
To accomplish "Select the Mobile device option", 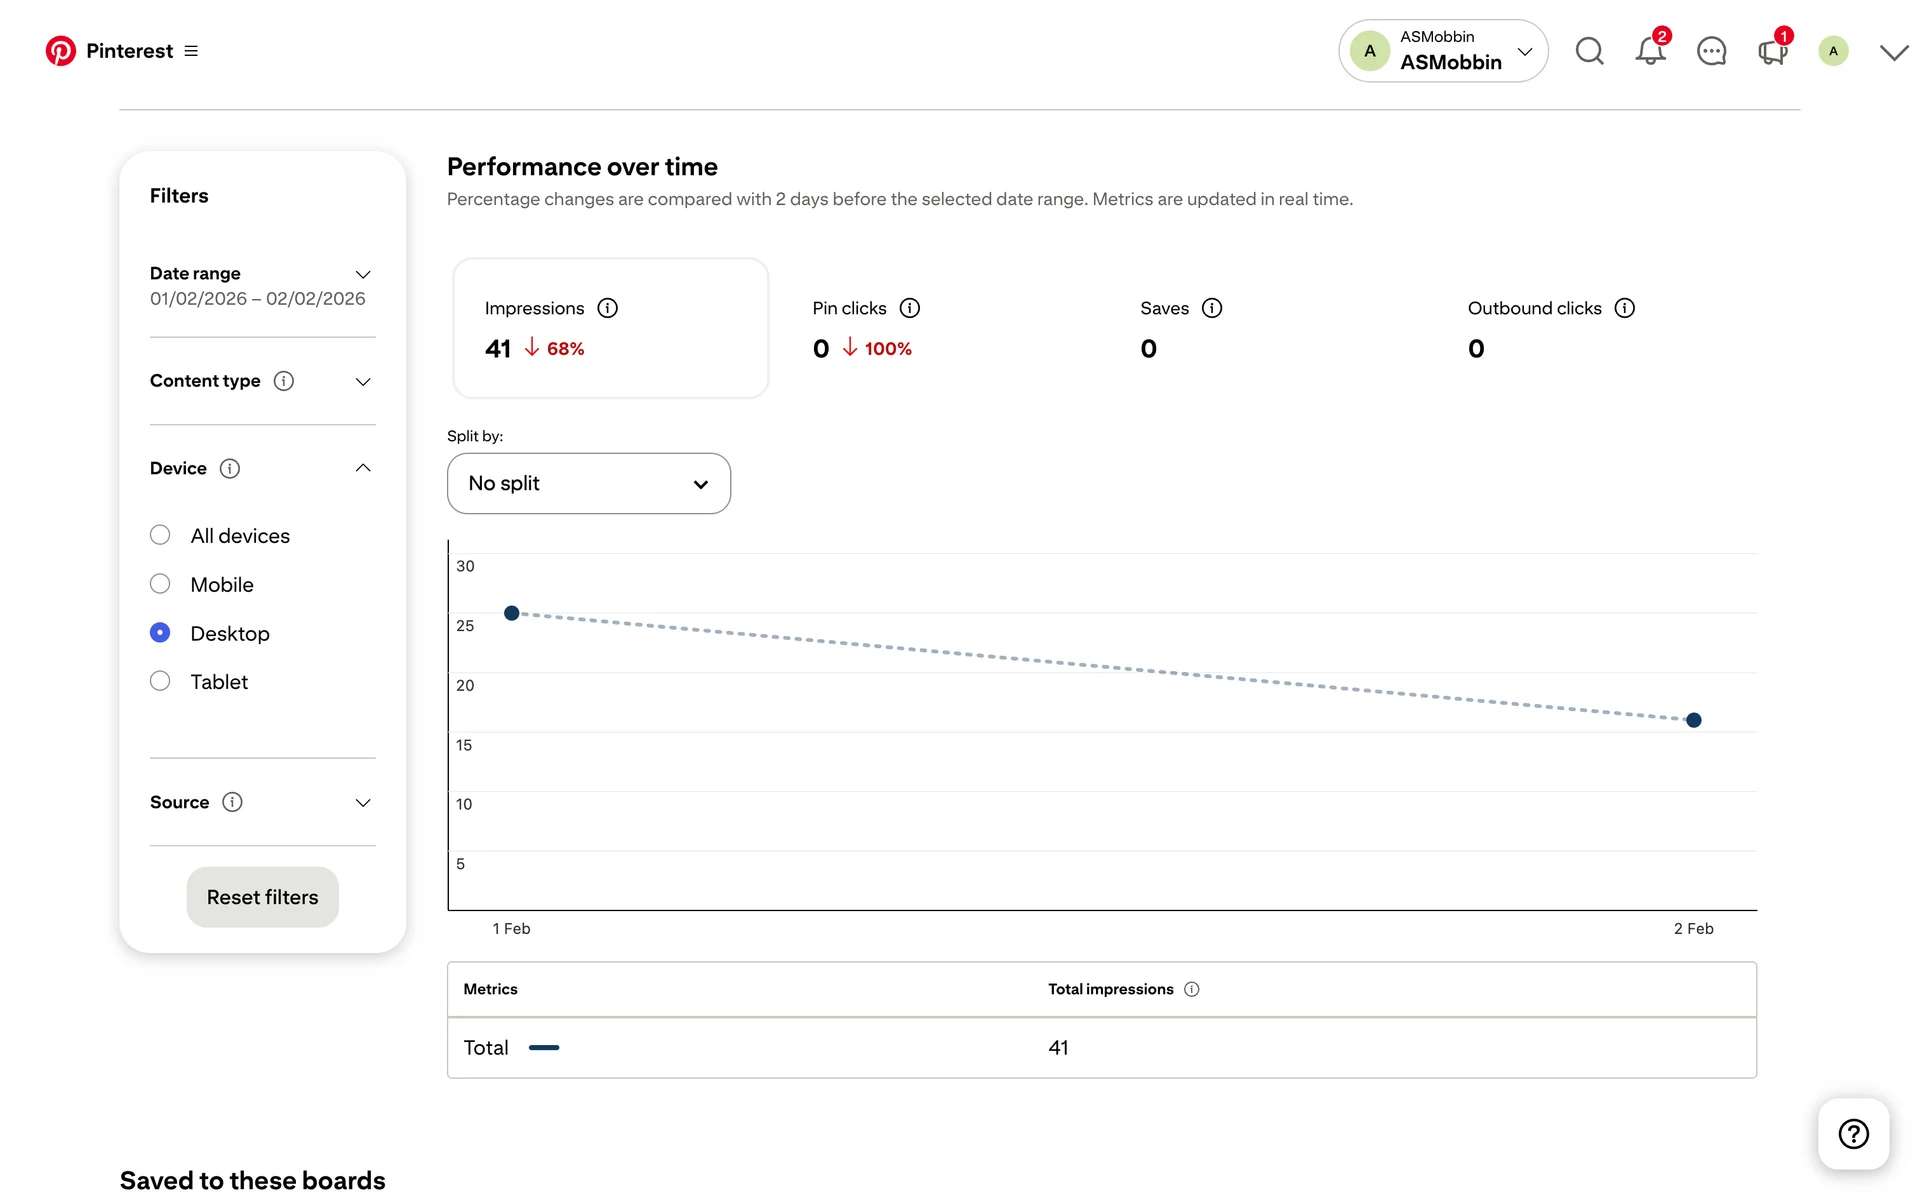I will 160,584.
